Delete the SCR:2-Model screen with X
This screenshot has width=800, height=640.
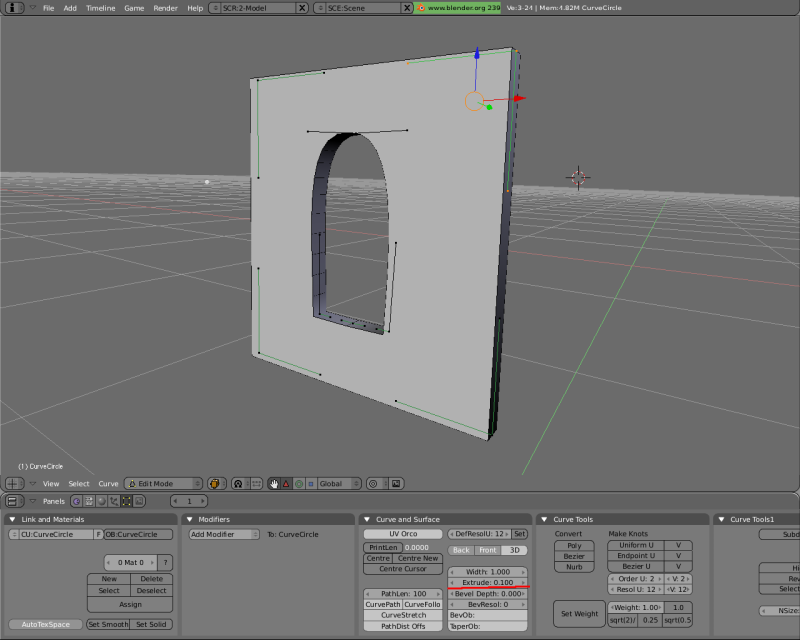[x=302, y=8]
